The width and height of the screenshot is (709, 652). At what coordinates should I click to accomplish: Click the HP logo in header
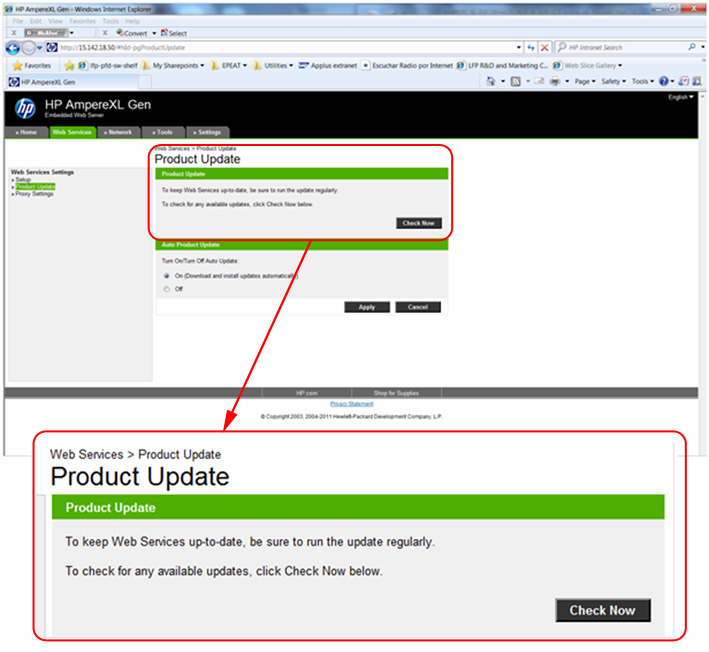coord(25,109)
